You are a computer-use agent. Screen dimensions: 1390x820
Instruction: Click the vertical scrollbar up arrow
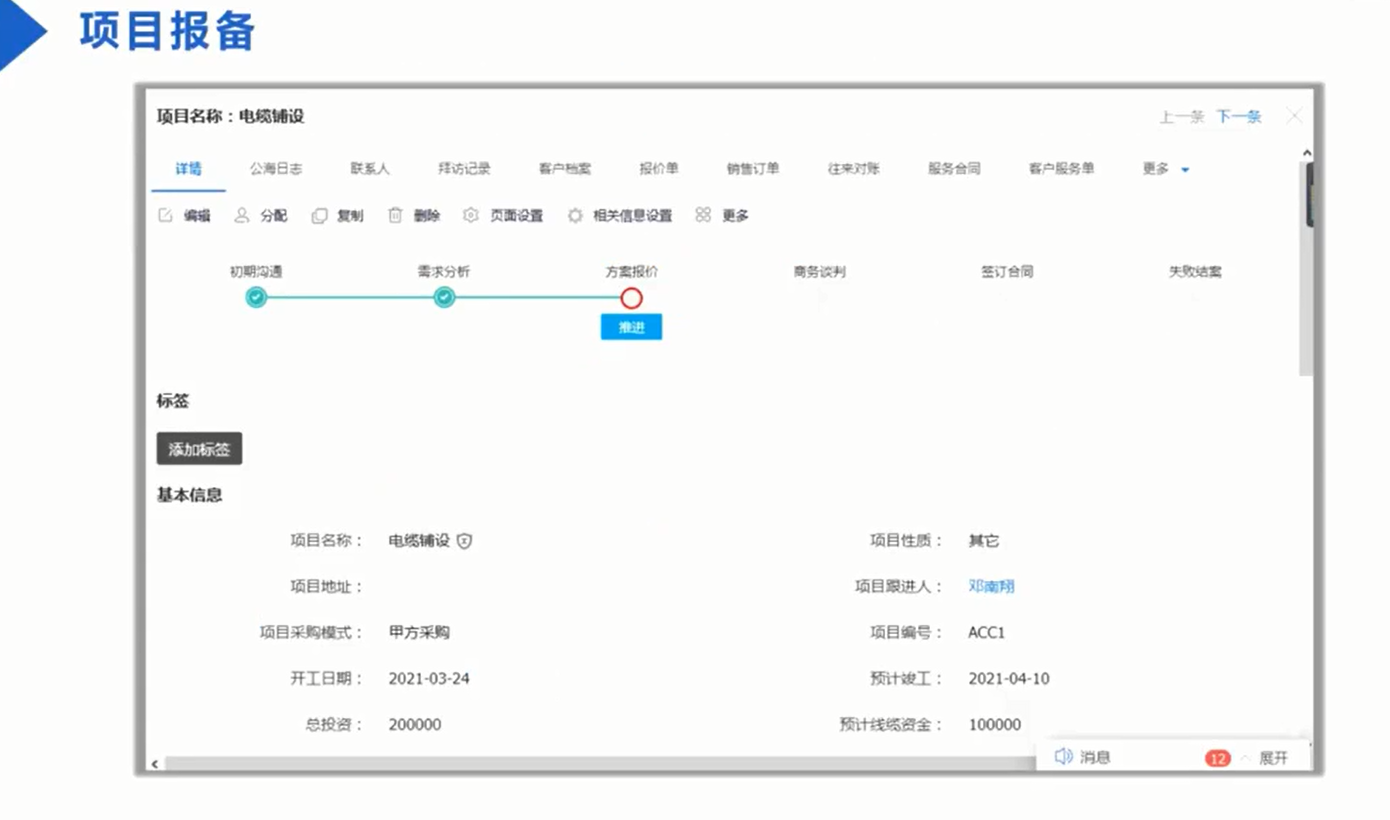pos(1307,153)
